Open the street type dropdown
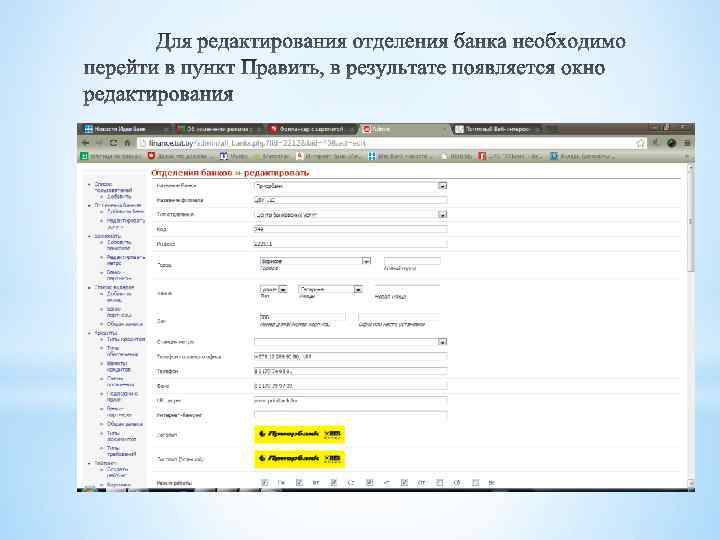 (x=274, y=289)
